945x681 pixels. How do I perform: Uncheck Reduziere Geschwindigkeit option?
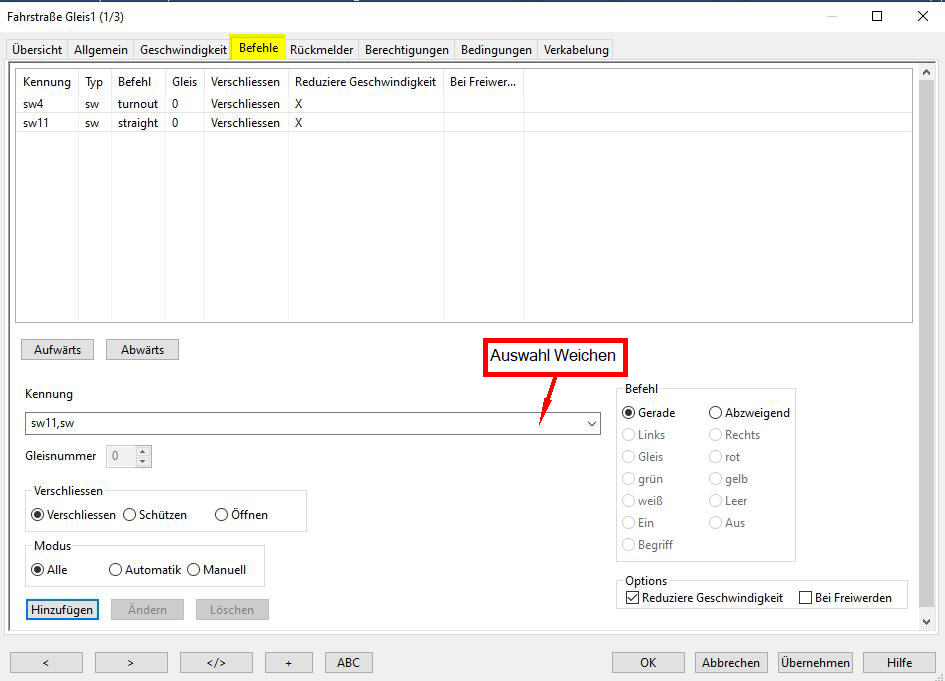pyautogui.click(x=632, y=598)
